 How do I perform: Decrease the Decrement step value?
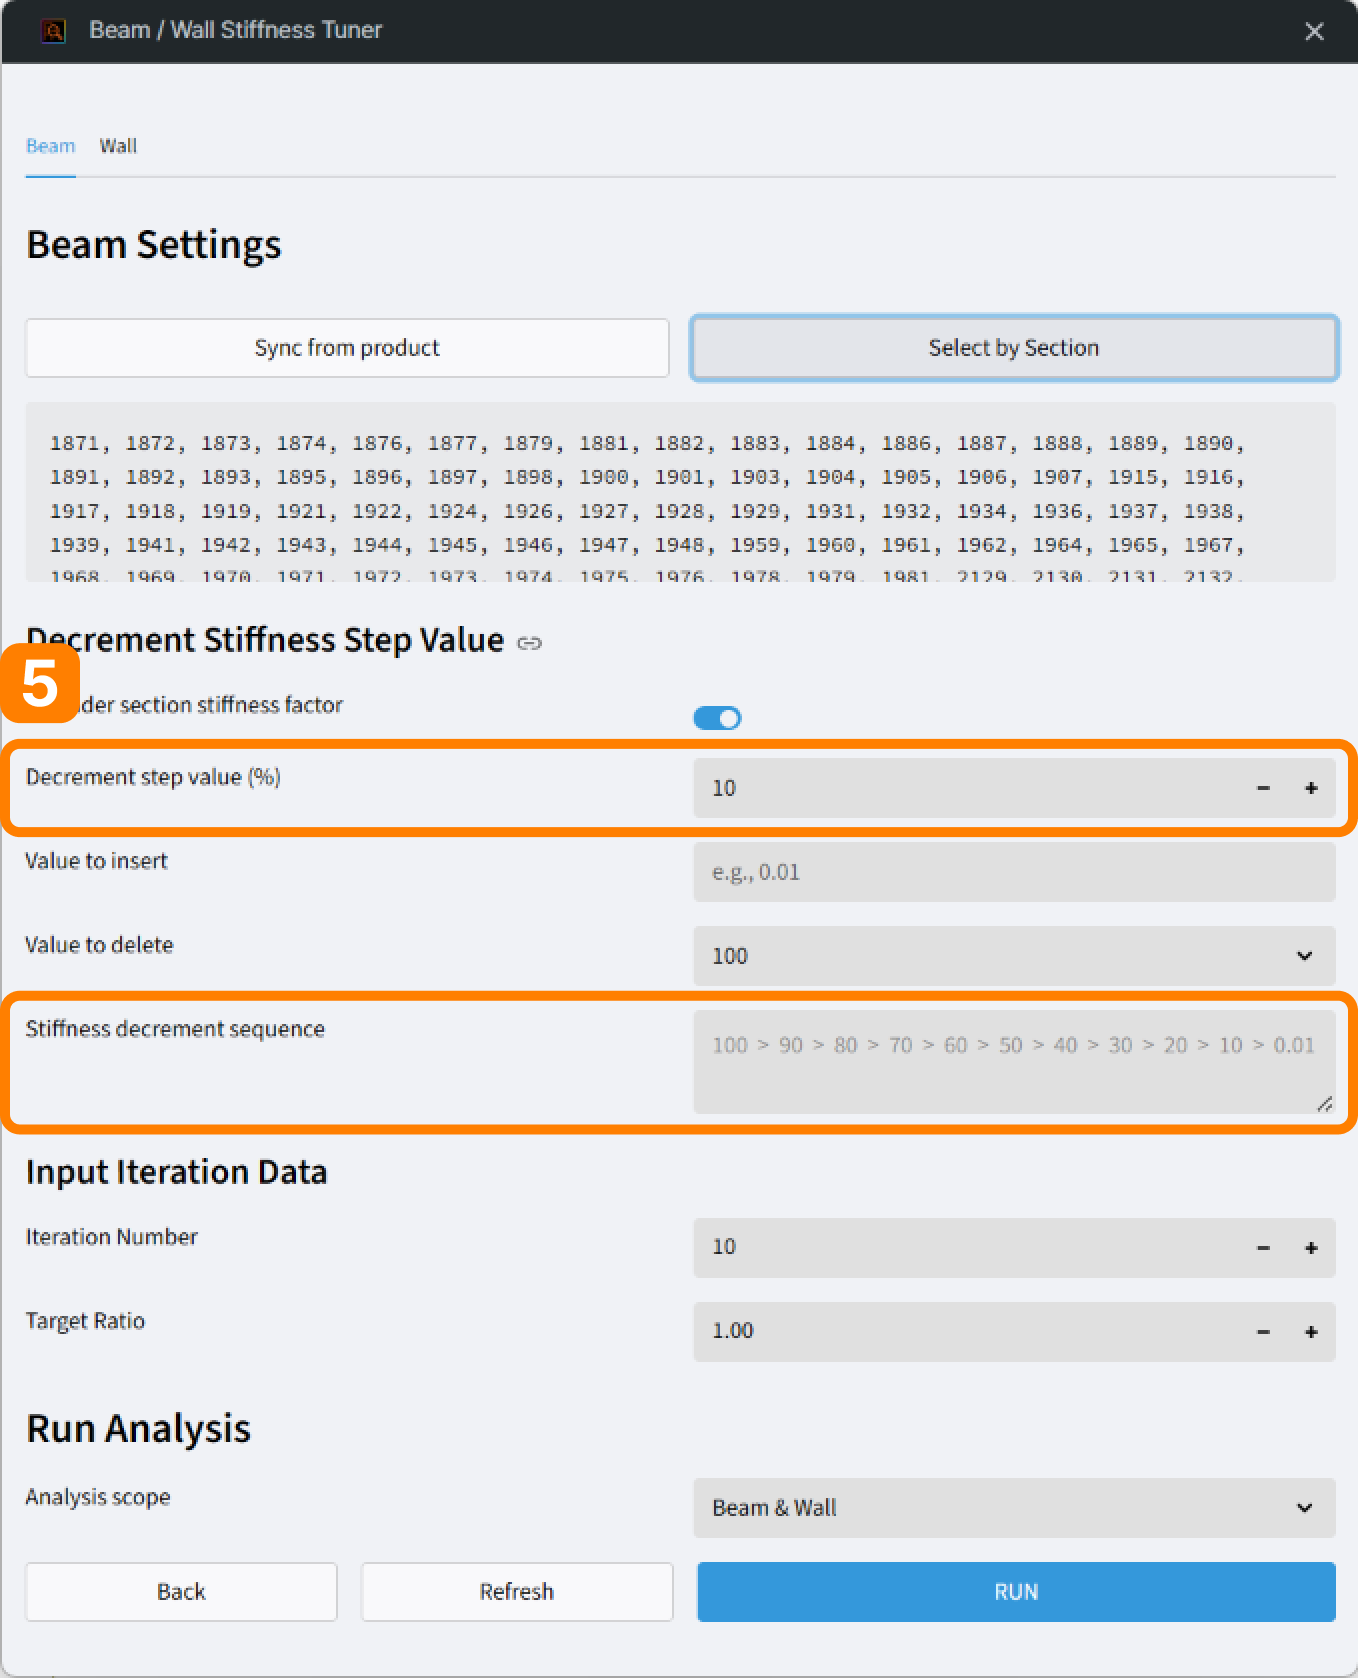pos(1263,788)
